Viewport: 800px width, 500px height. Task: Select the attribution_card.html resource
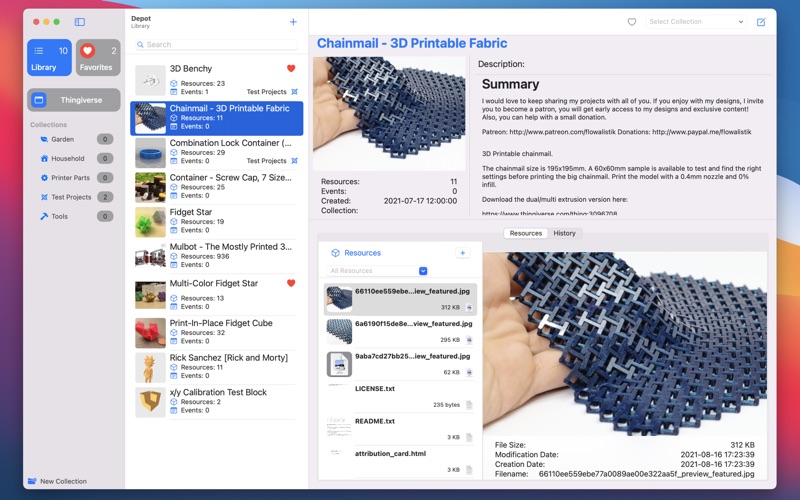click(400, 462)
